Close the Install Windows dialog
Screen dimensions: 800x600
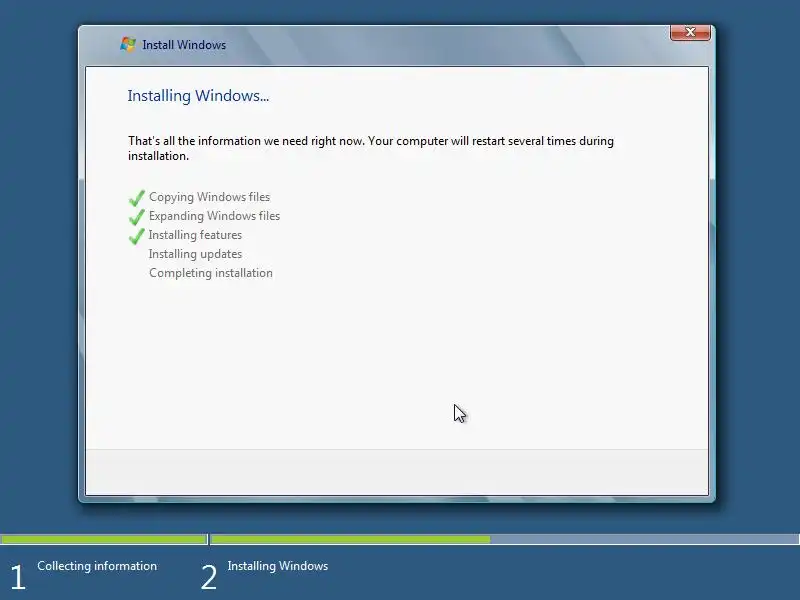pos(690,33)
